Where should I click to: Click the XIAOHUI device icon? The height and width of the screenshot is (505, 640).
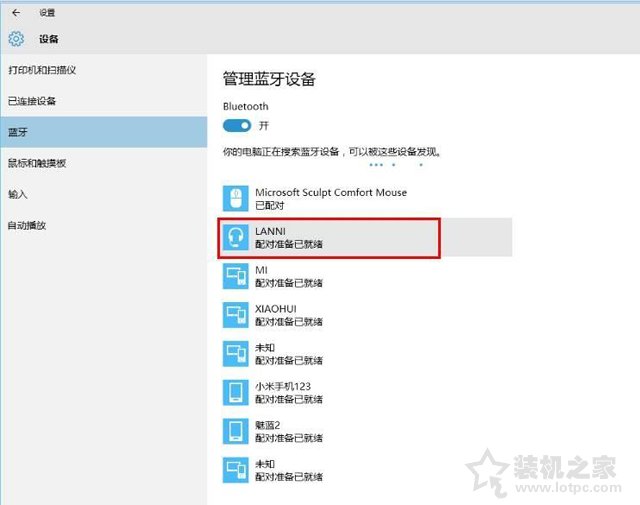pyautogui.click(x=235, y=315)
